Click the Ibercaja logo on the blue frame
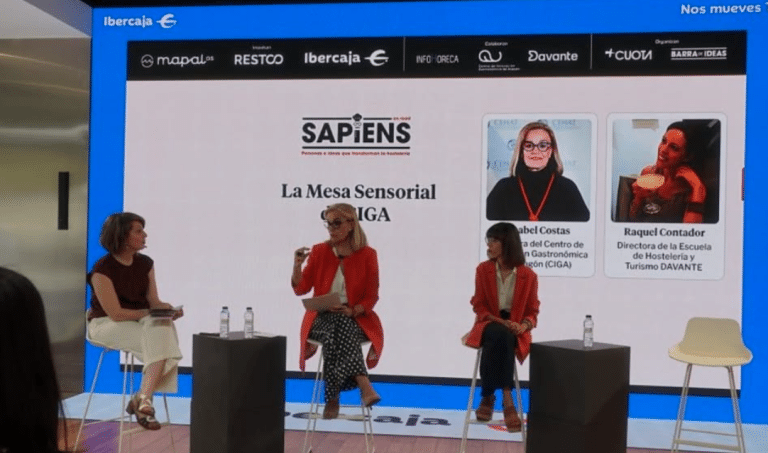The image size is (768, 453). pos(140,21)
